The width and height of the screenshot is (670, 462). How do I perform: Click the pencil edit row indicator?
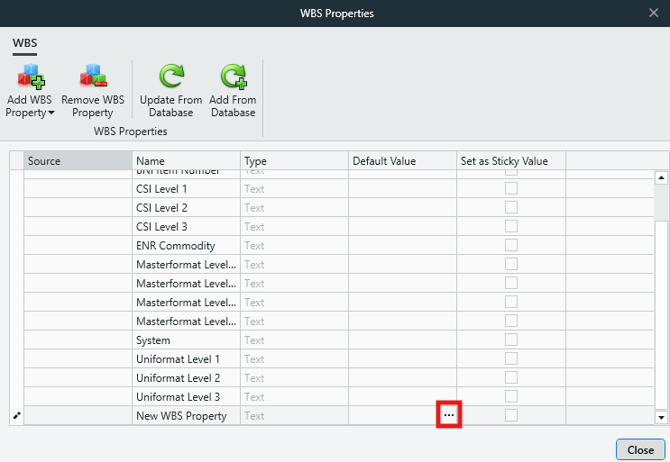point(15,415)
